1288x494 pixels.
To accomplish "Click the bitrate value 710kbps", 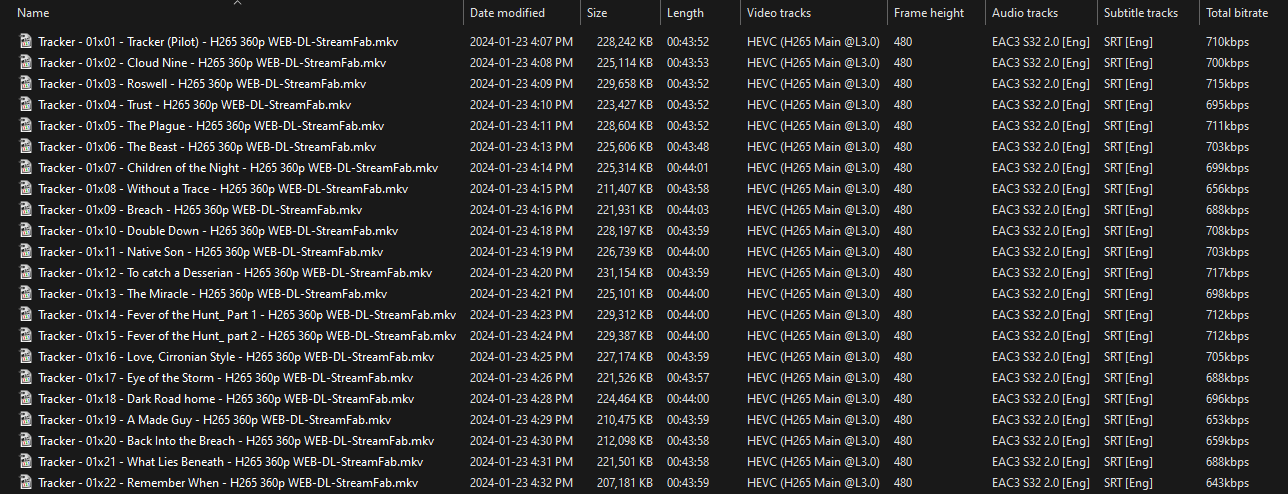I will 1228,42.
